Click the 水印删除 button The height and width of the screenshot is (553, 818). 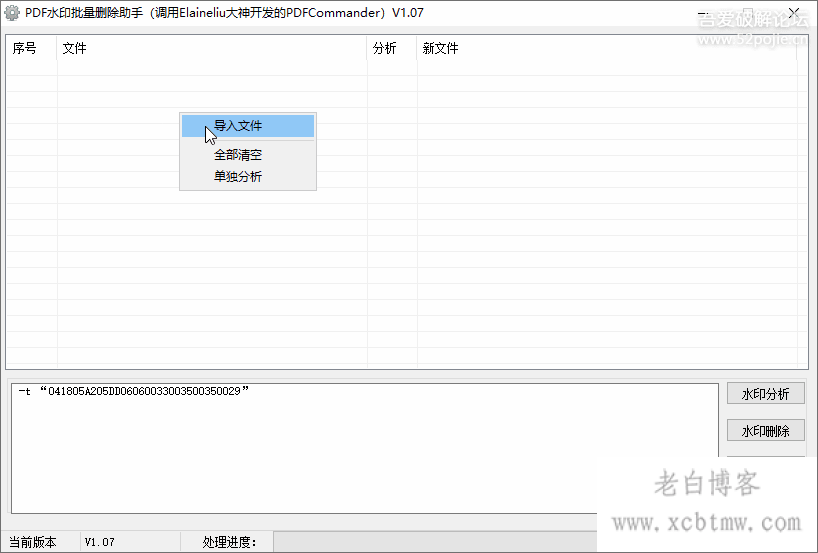[x=765, y=431]
